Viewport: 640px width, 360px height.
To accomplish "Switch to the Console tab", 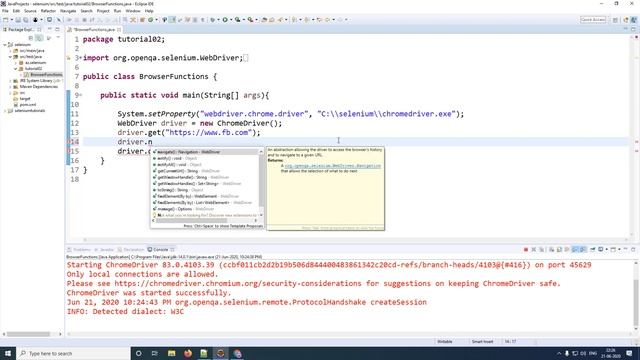I will (x=160, y=249).
